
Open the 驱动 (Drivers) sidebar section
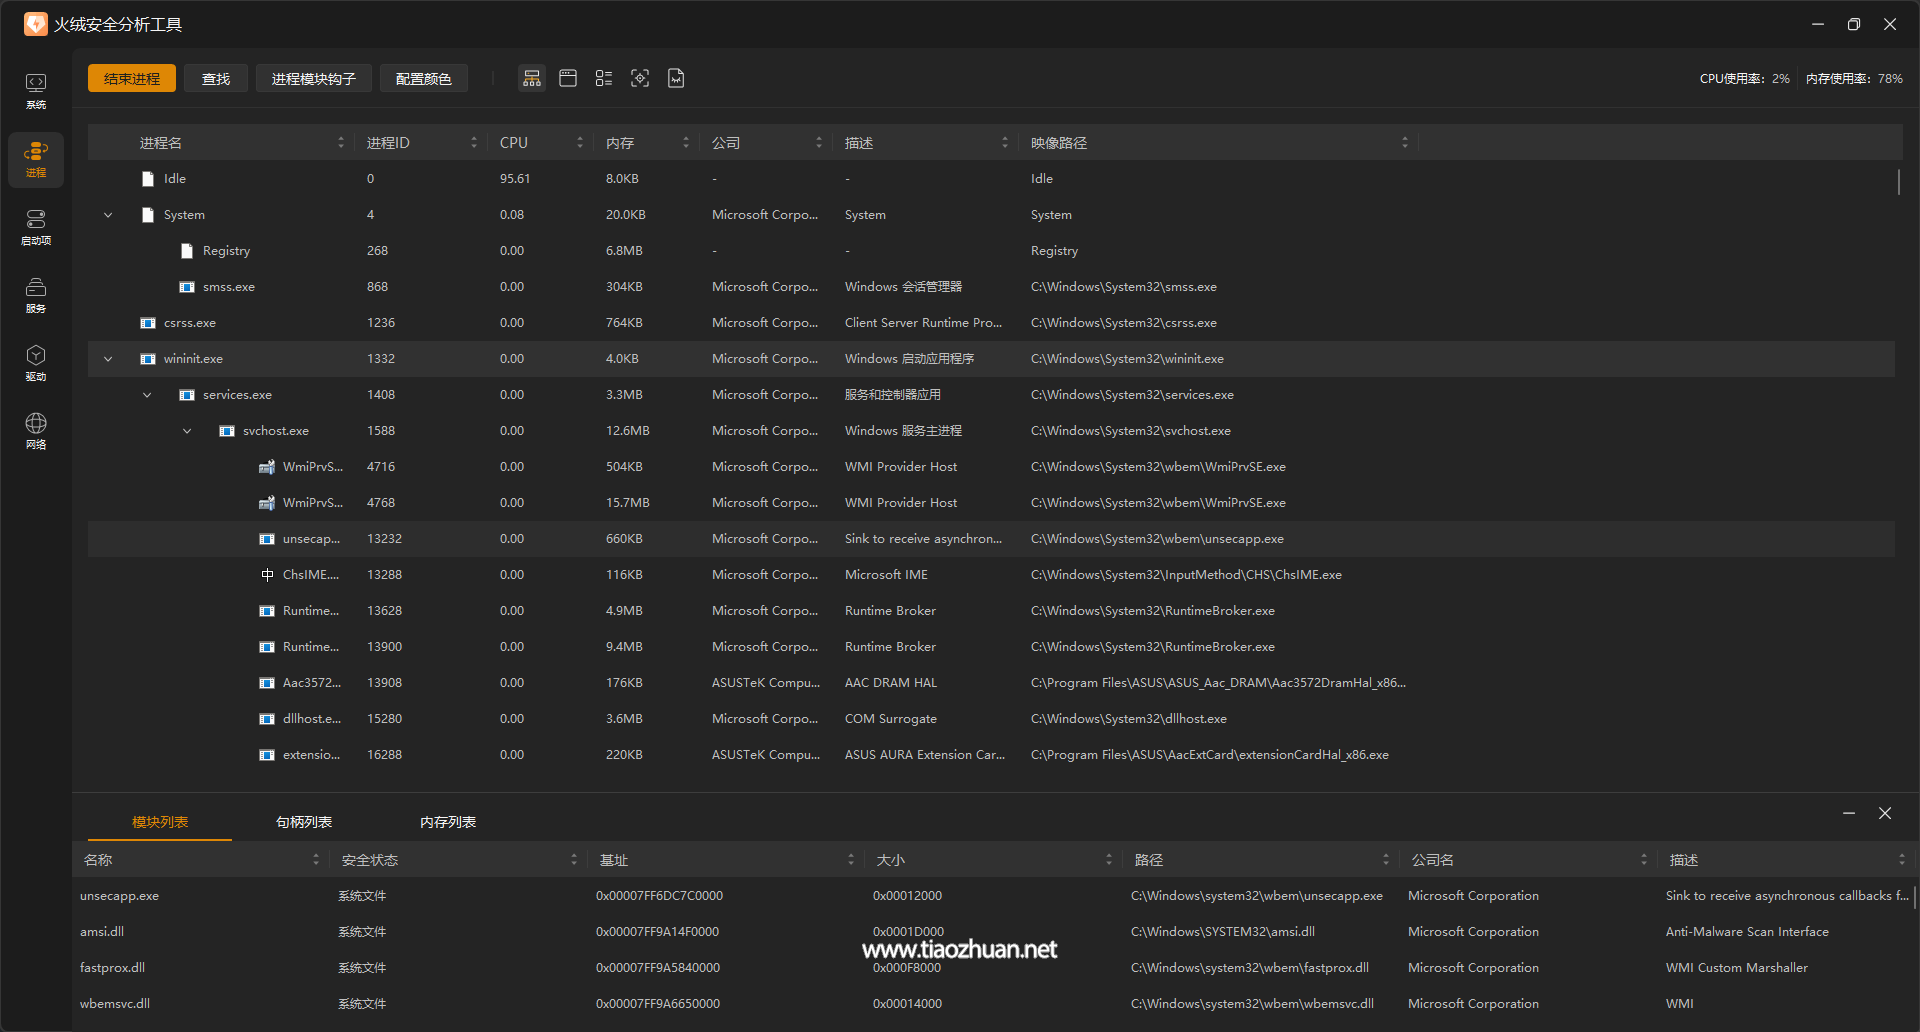(36, 363)
